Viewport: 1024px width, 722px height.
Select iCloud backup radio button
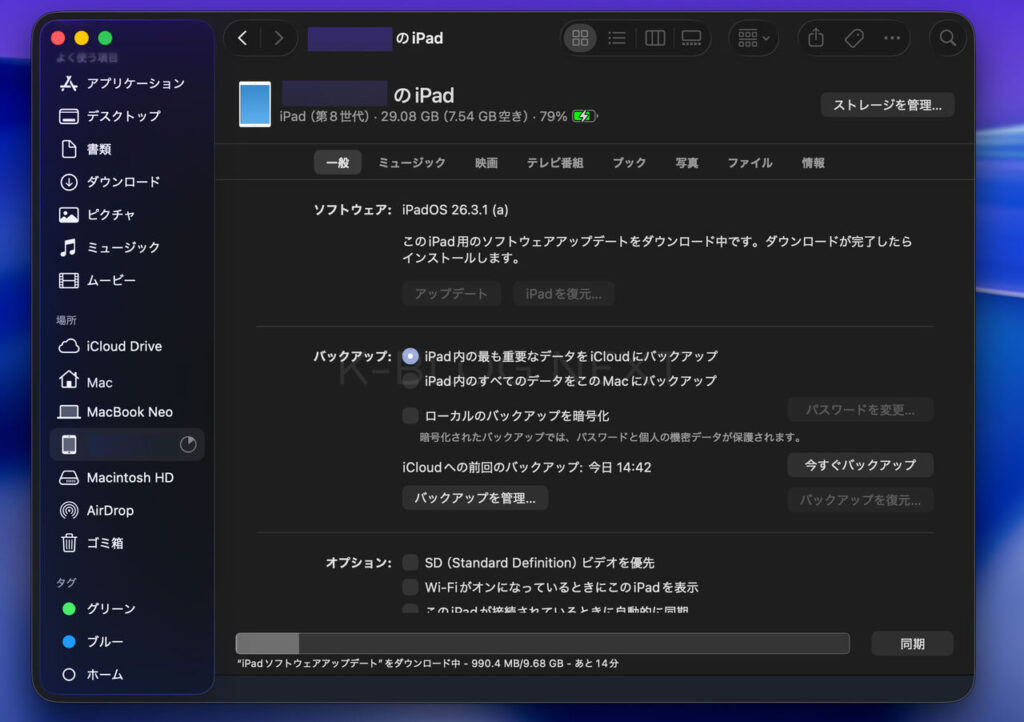pyautogui.click(x=410, y=356)
